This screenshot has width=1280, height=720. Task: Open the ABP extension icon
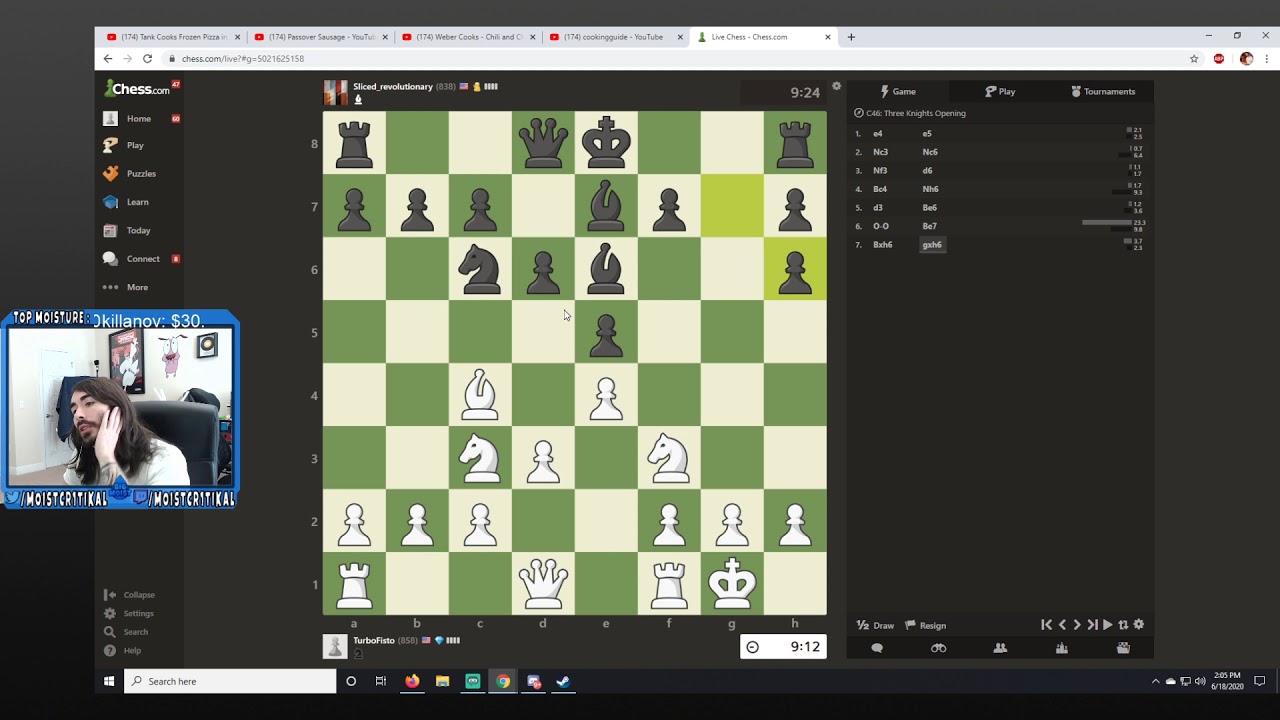click(x=1218, y=59)
